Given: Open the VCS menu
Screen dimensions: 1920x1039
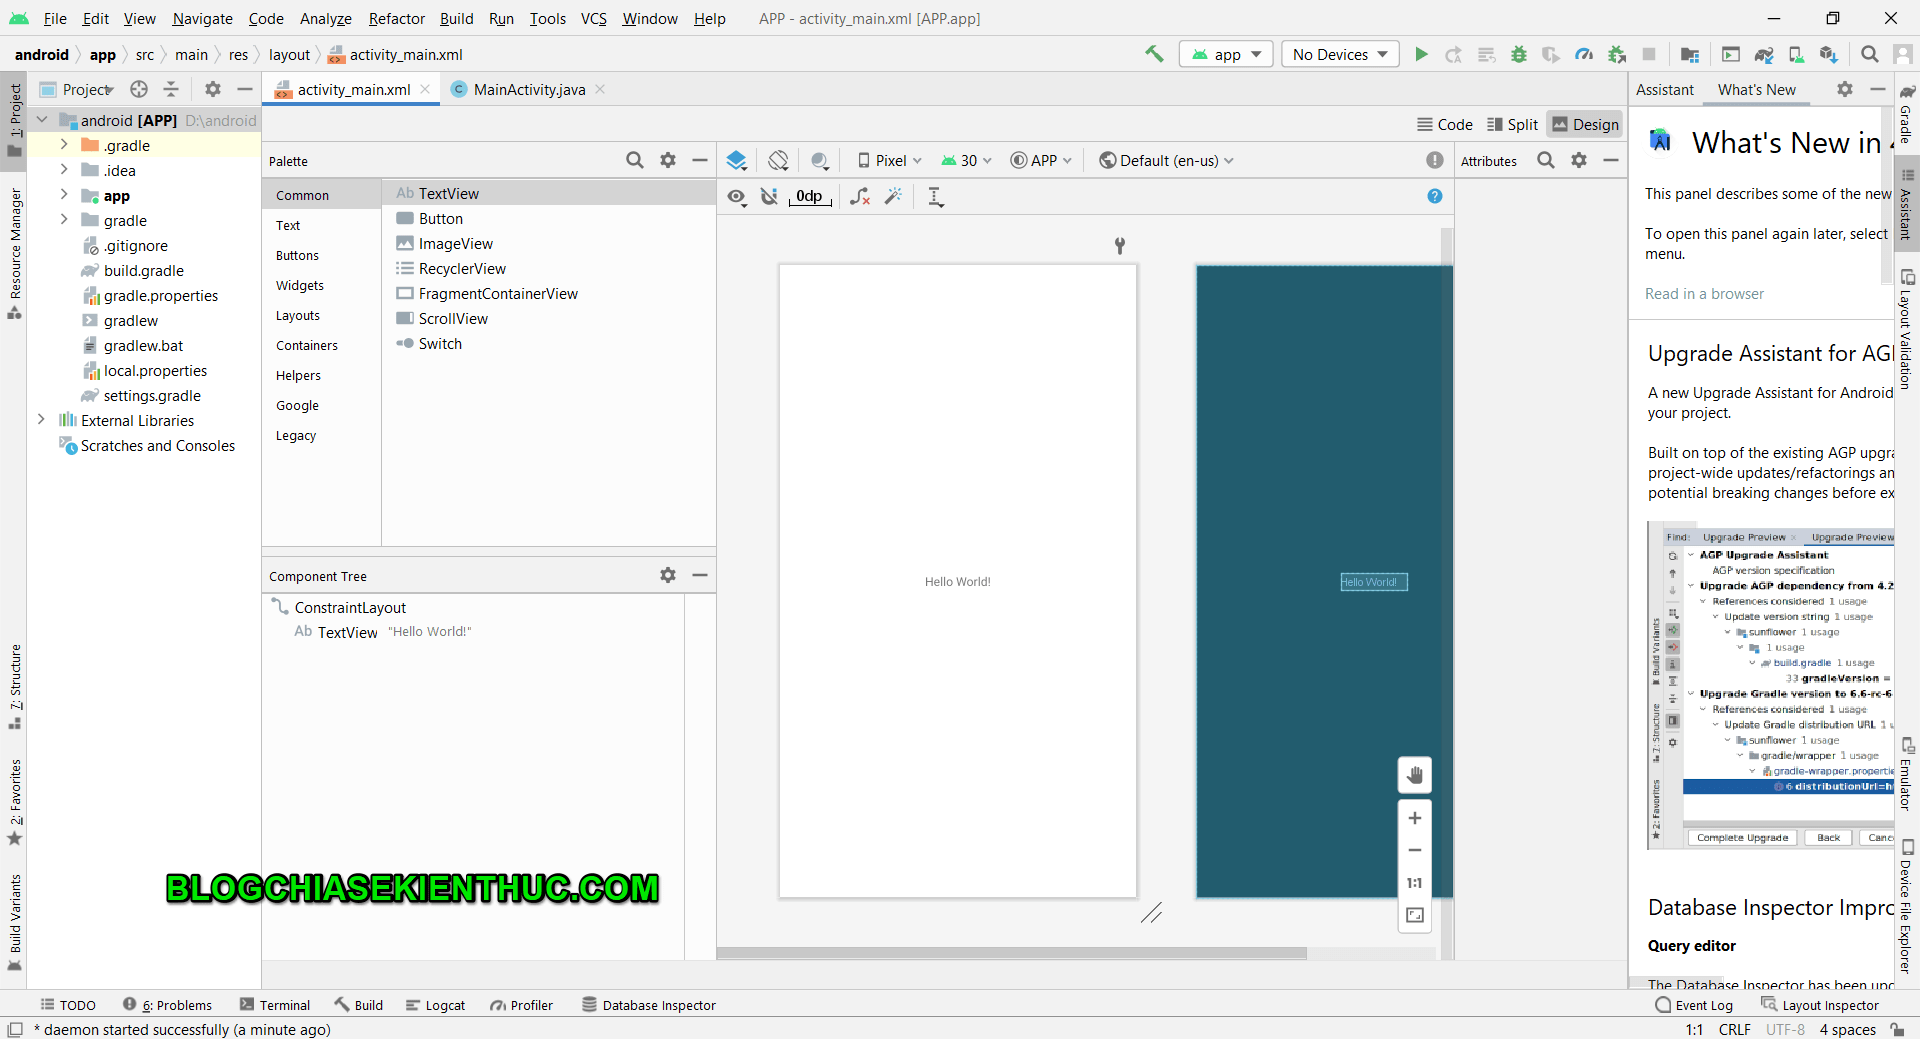Looking at the screenshot, I should pyautogui.click(x=593, y=18).
